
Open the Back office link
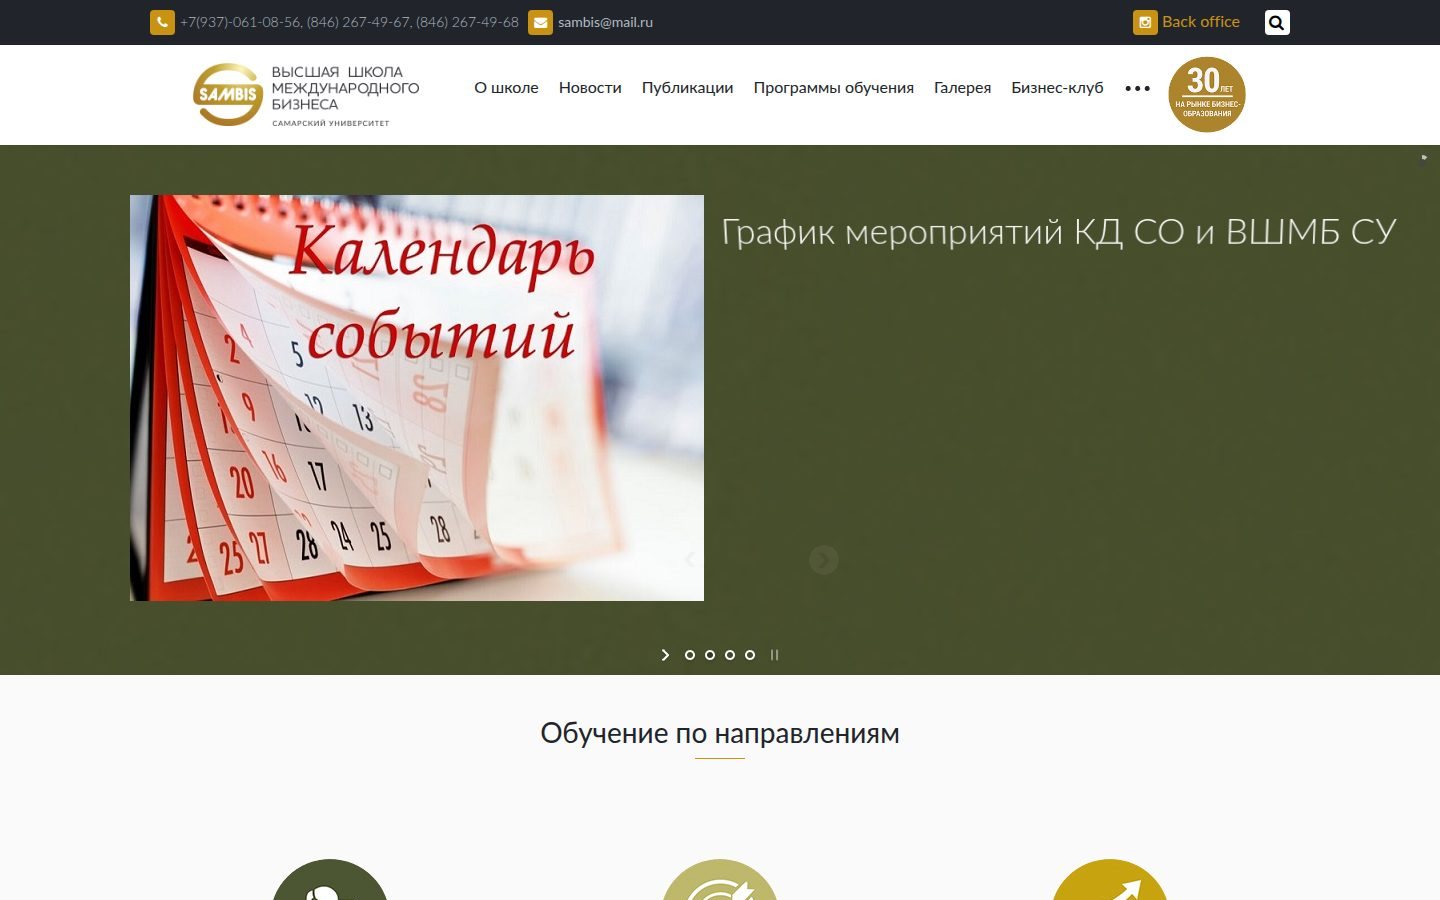(x=1201, y=22)
